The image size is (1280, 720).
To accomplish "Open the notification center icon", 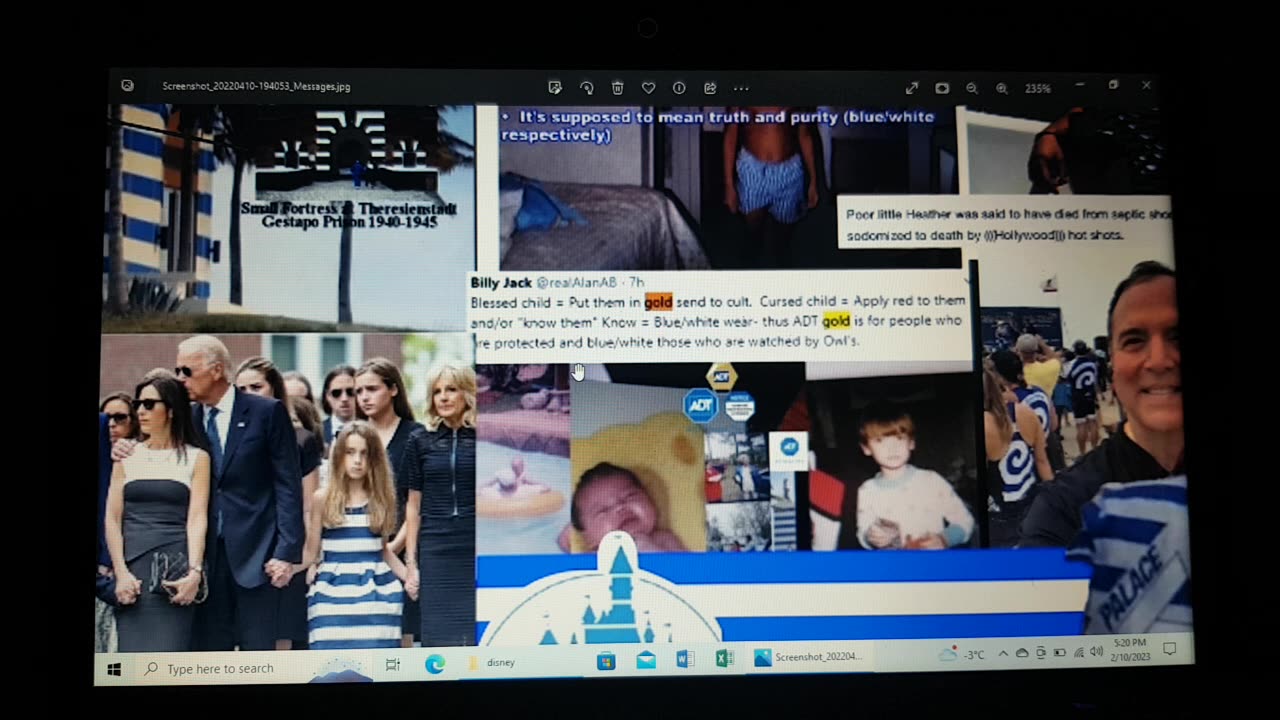I will pos(1170,649).
